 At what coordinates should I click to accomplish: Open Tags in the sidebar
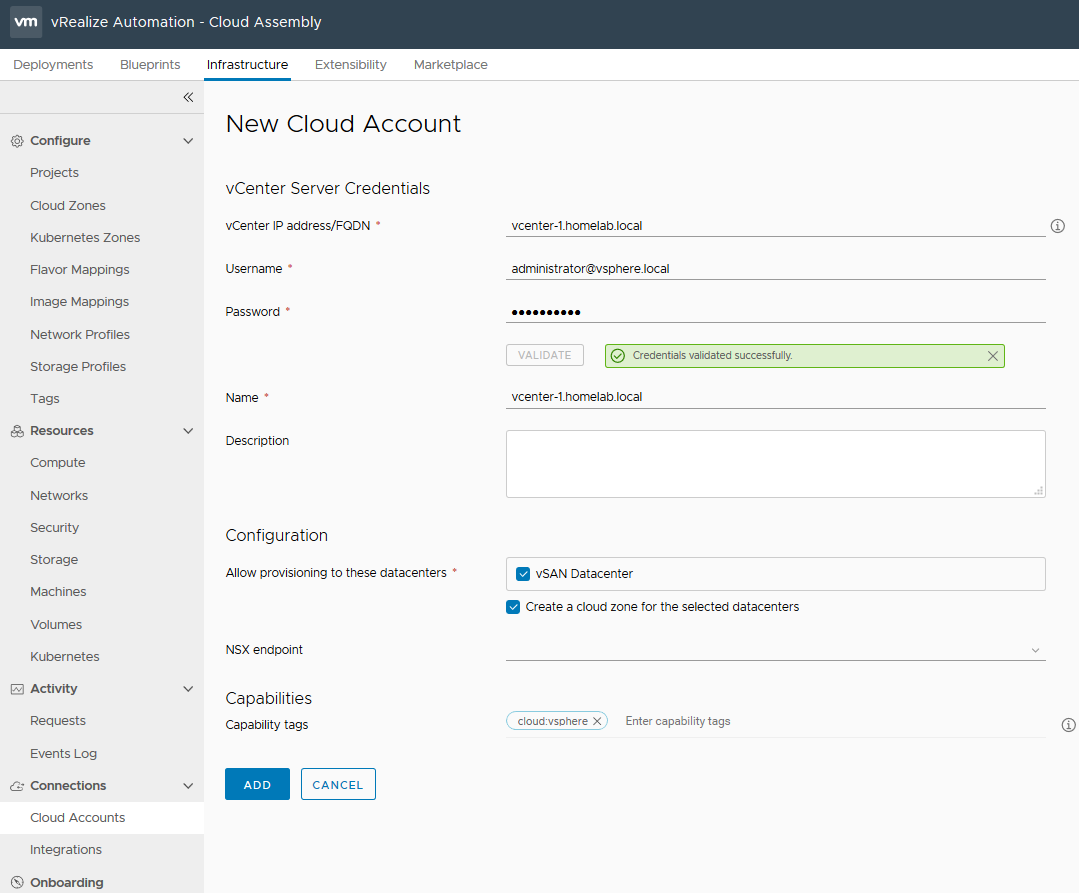(x=45, y=399)
